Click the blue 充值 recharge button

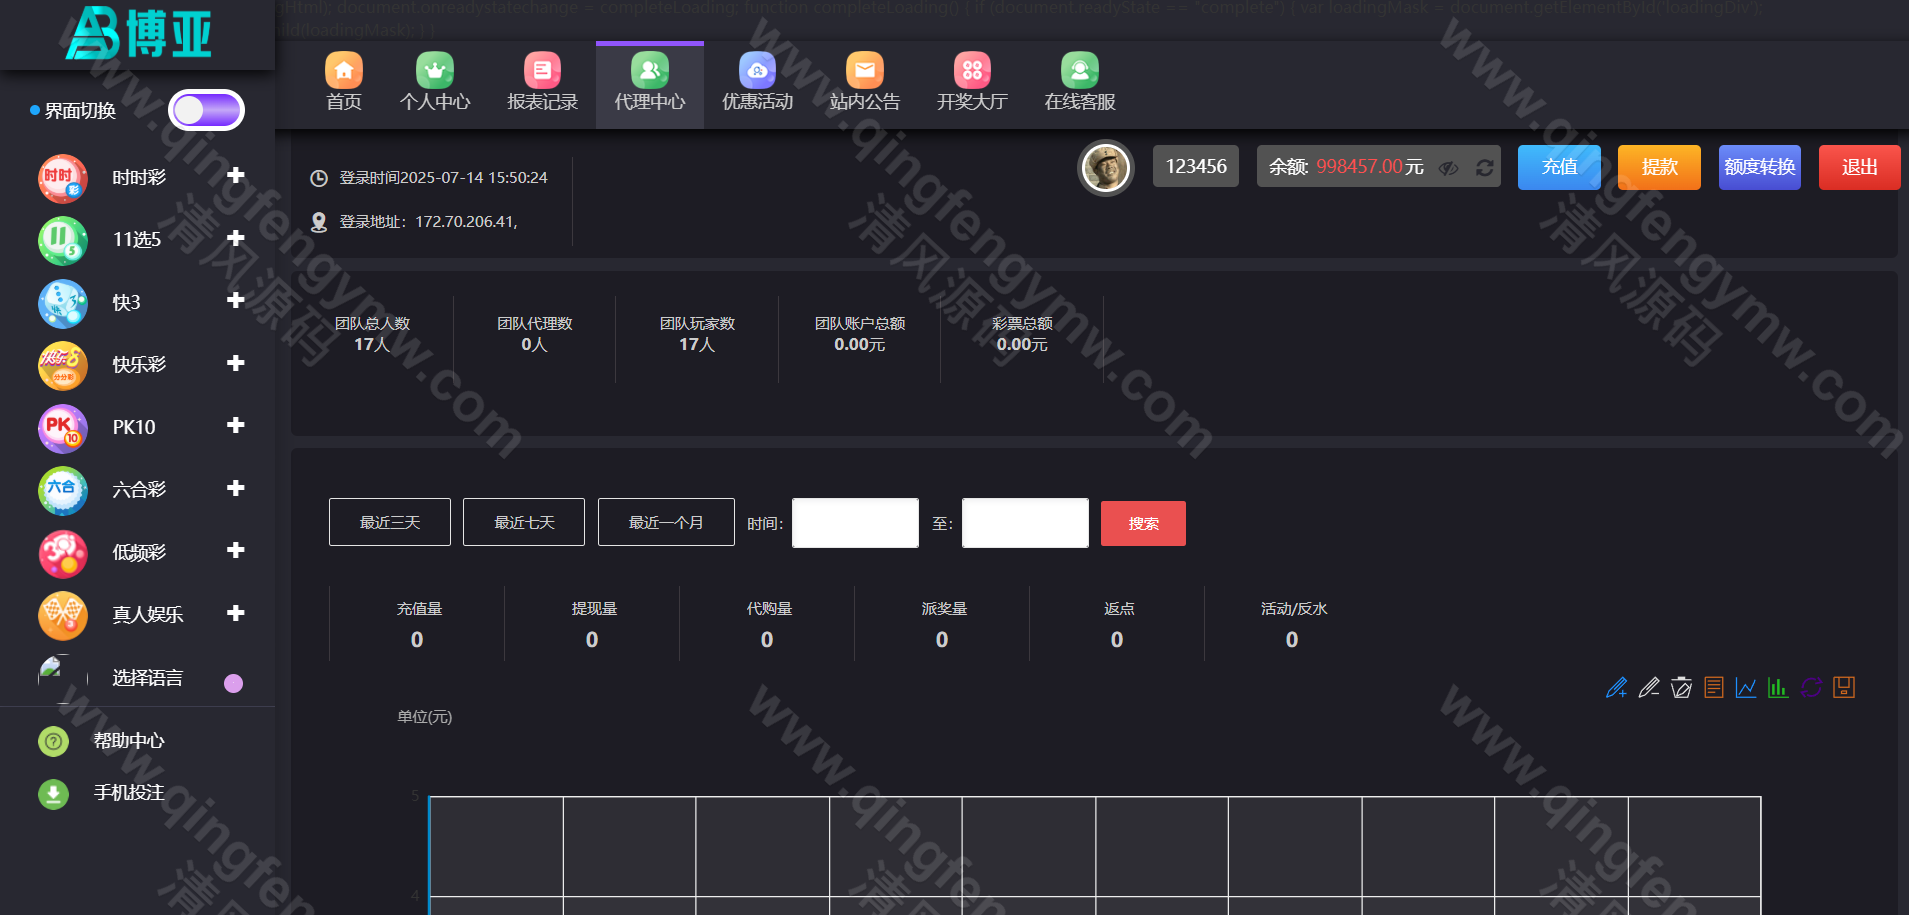pyautogui.click(x=1559, y=167)
